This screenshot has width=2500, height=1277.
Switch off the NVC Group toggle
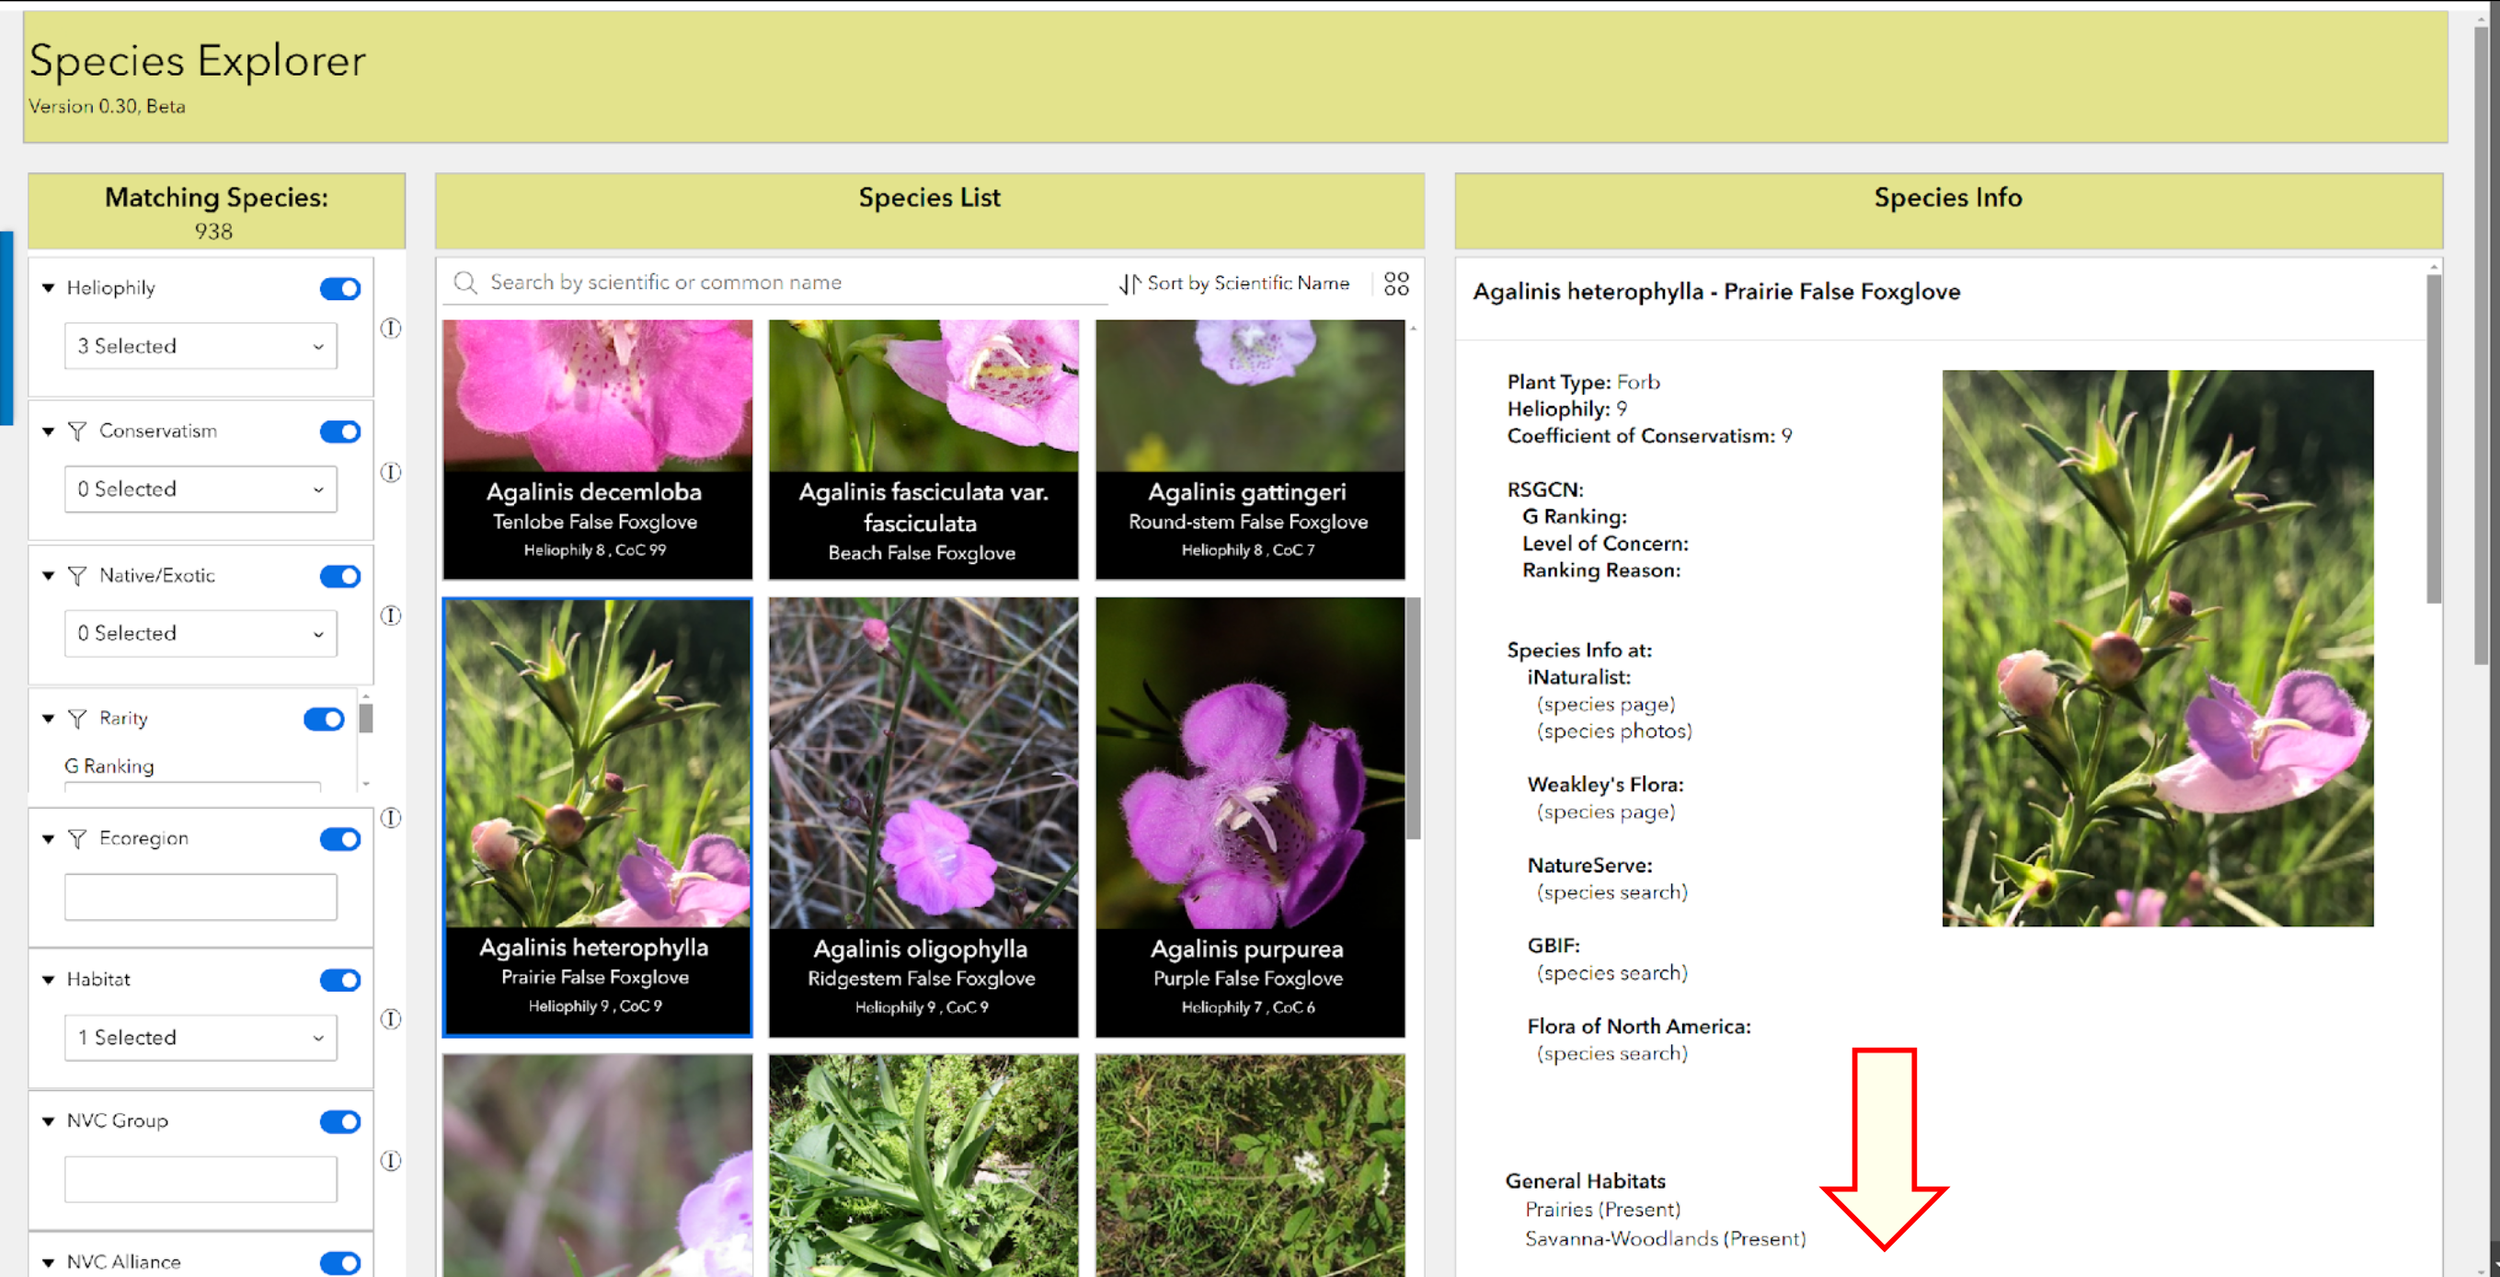pos(340,1122)
